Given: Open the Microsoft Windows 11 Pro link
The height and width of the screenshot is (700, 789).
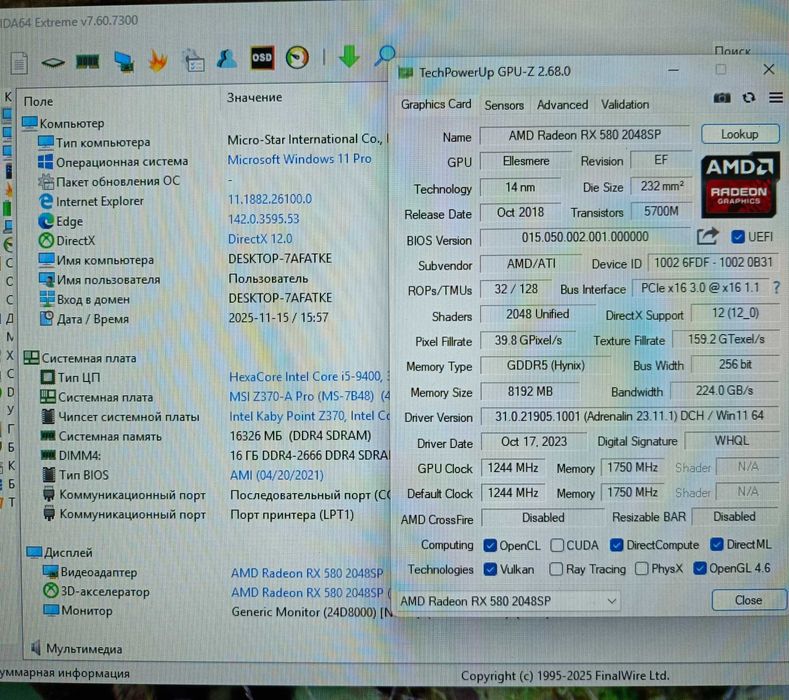Looking at the screenshot, I should 299,159.
